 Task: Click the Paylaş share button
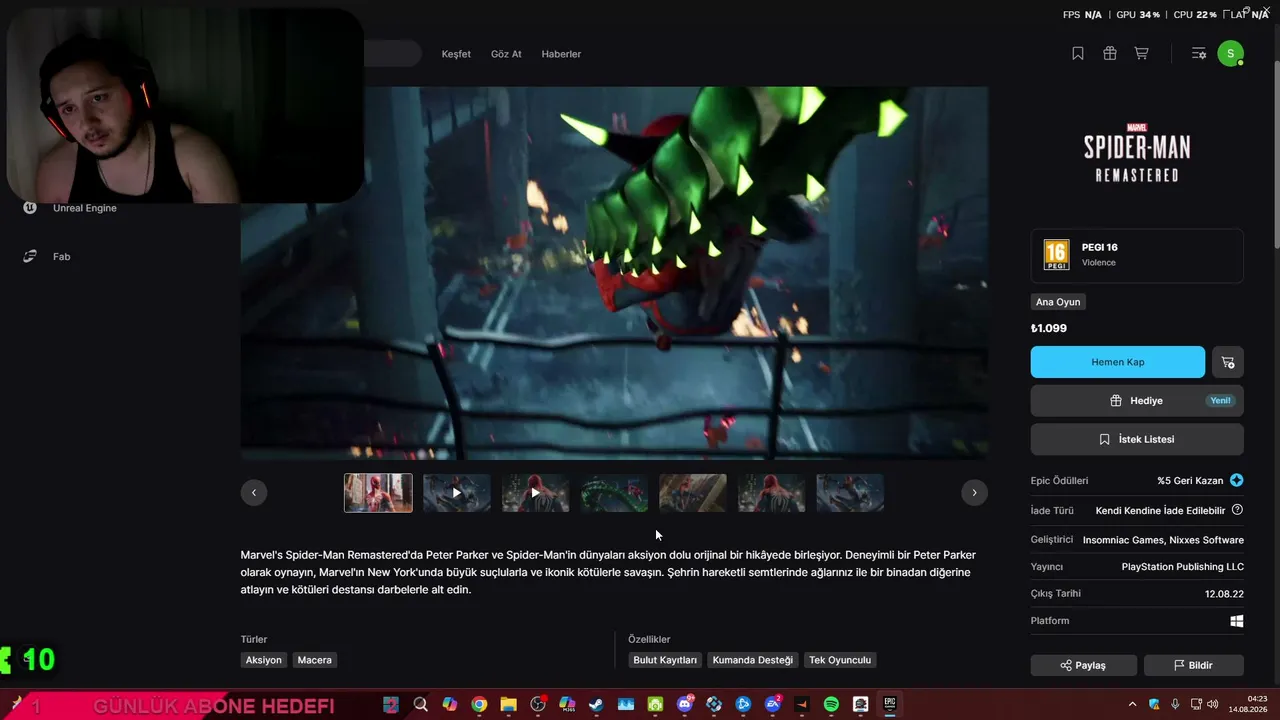(1084, 665)
